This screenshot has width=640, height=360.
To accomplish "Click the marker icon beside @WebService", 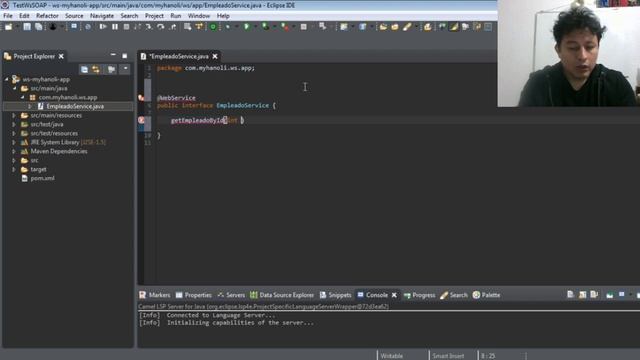I will (x=141, y=98).
